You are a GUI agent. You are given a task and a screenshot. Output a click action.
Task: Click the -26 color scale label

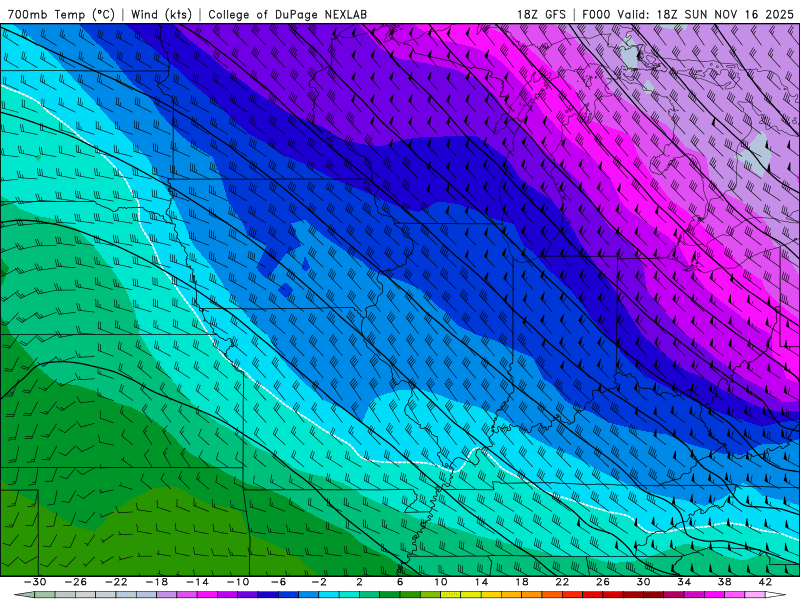point(76,582)
